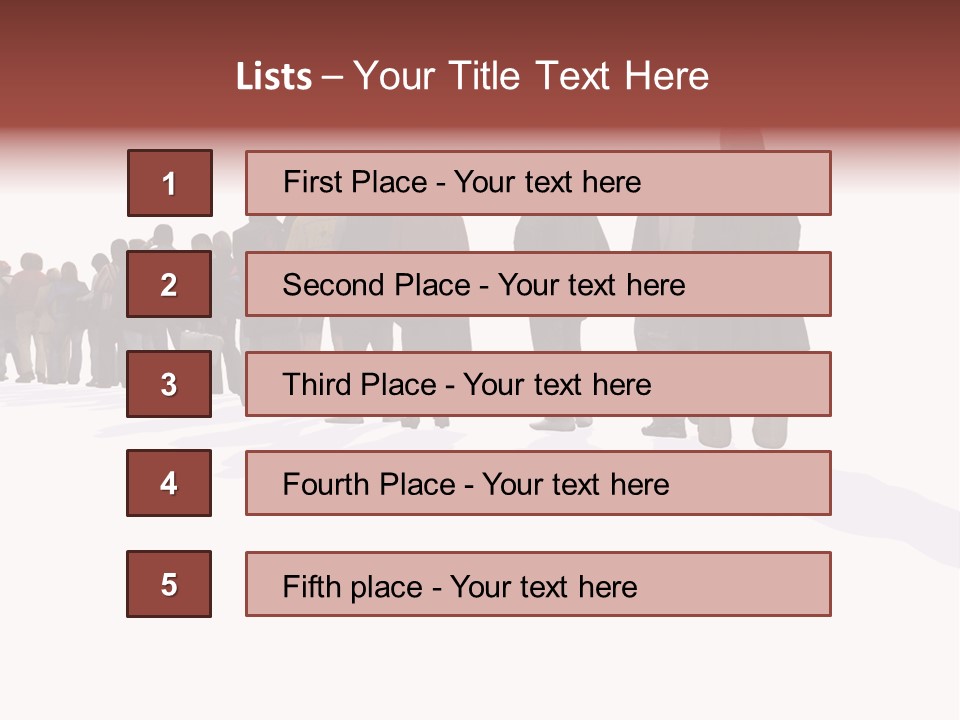This screenshot has height=720, width=960.
Task: Click the bold word 'Lists' in title
Action: (x=274, y=77)
